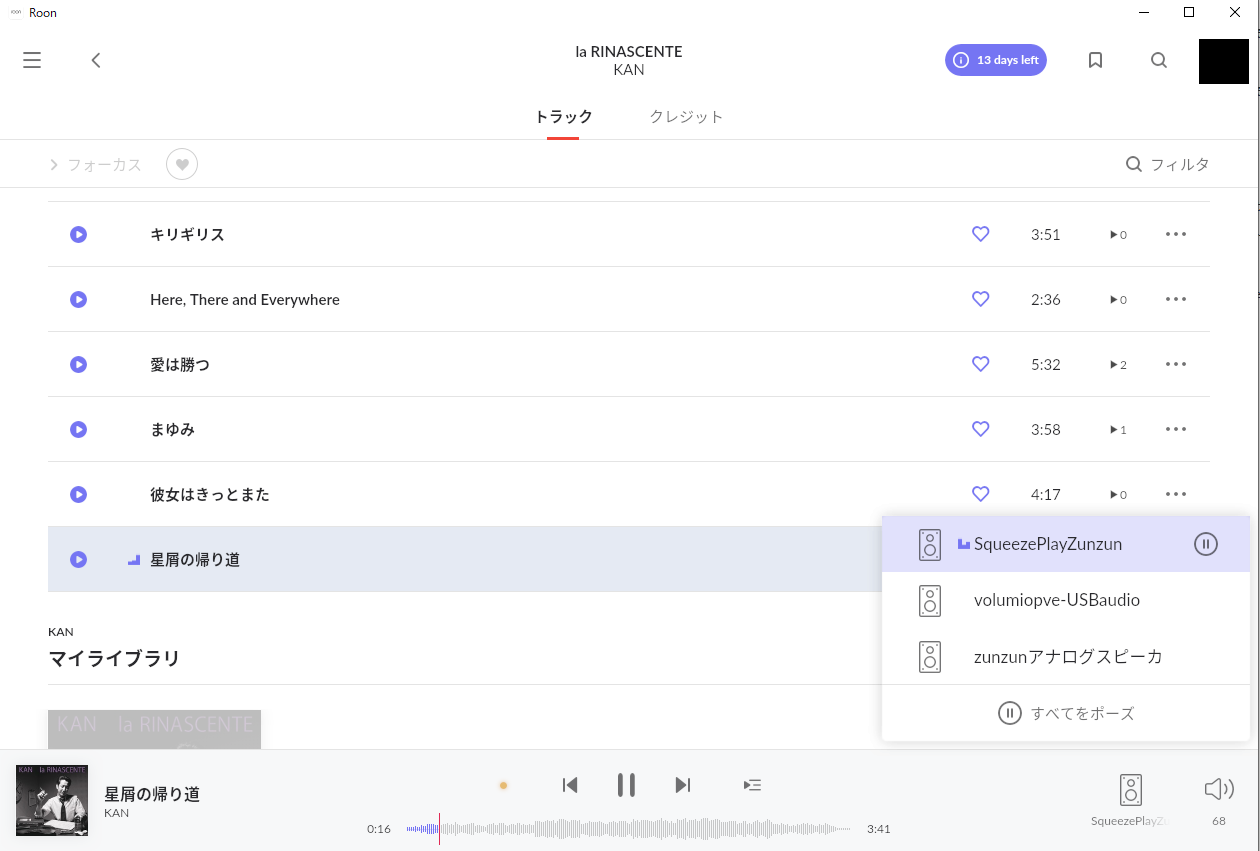The image size is (1260, 851).
Task: Open artist KAN in the footer
Action: pyautogui.click(x=116, y=813)
